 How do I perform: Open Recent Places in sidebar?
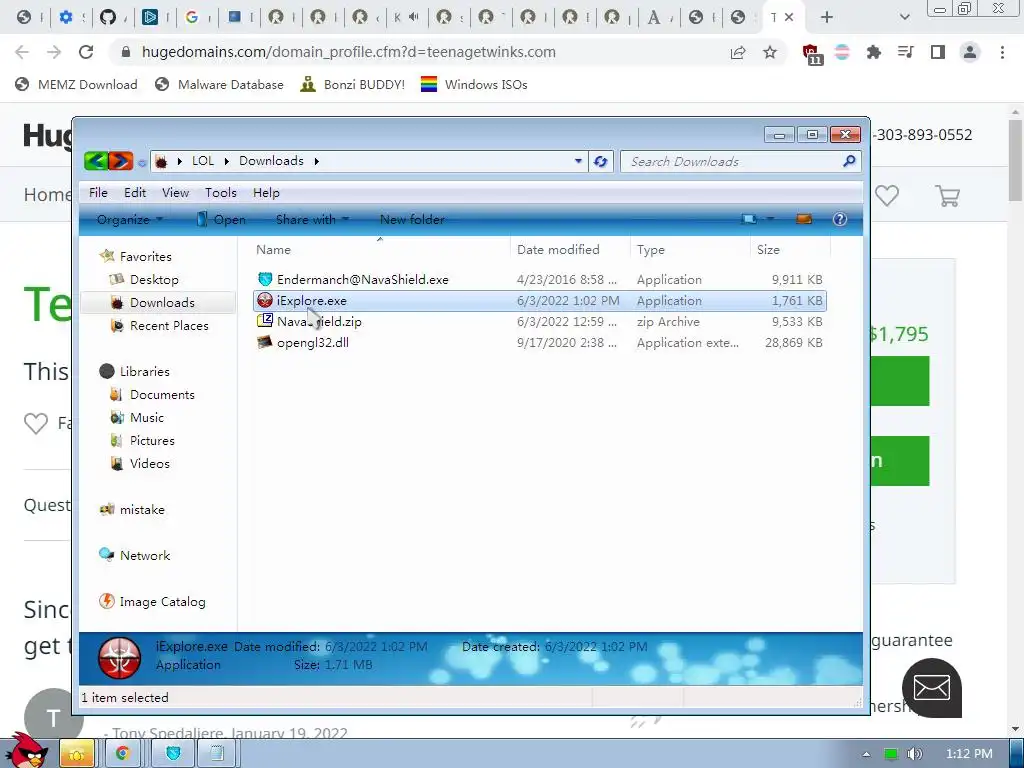(169, 326)
